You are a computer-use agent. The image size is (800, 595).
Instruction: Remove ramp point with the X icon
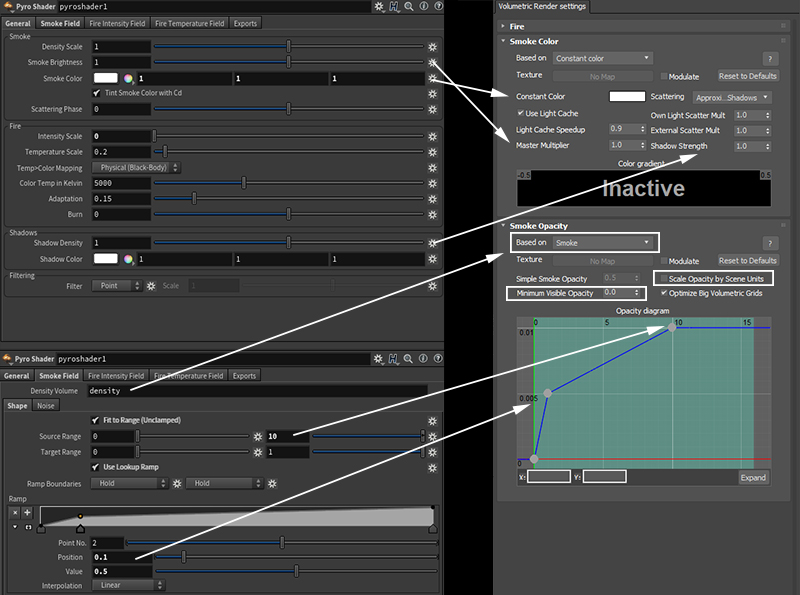(x=15, y=512)
